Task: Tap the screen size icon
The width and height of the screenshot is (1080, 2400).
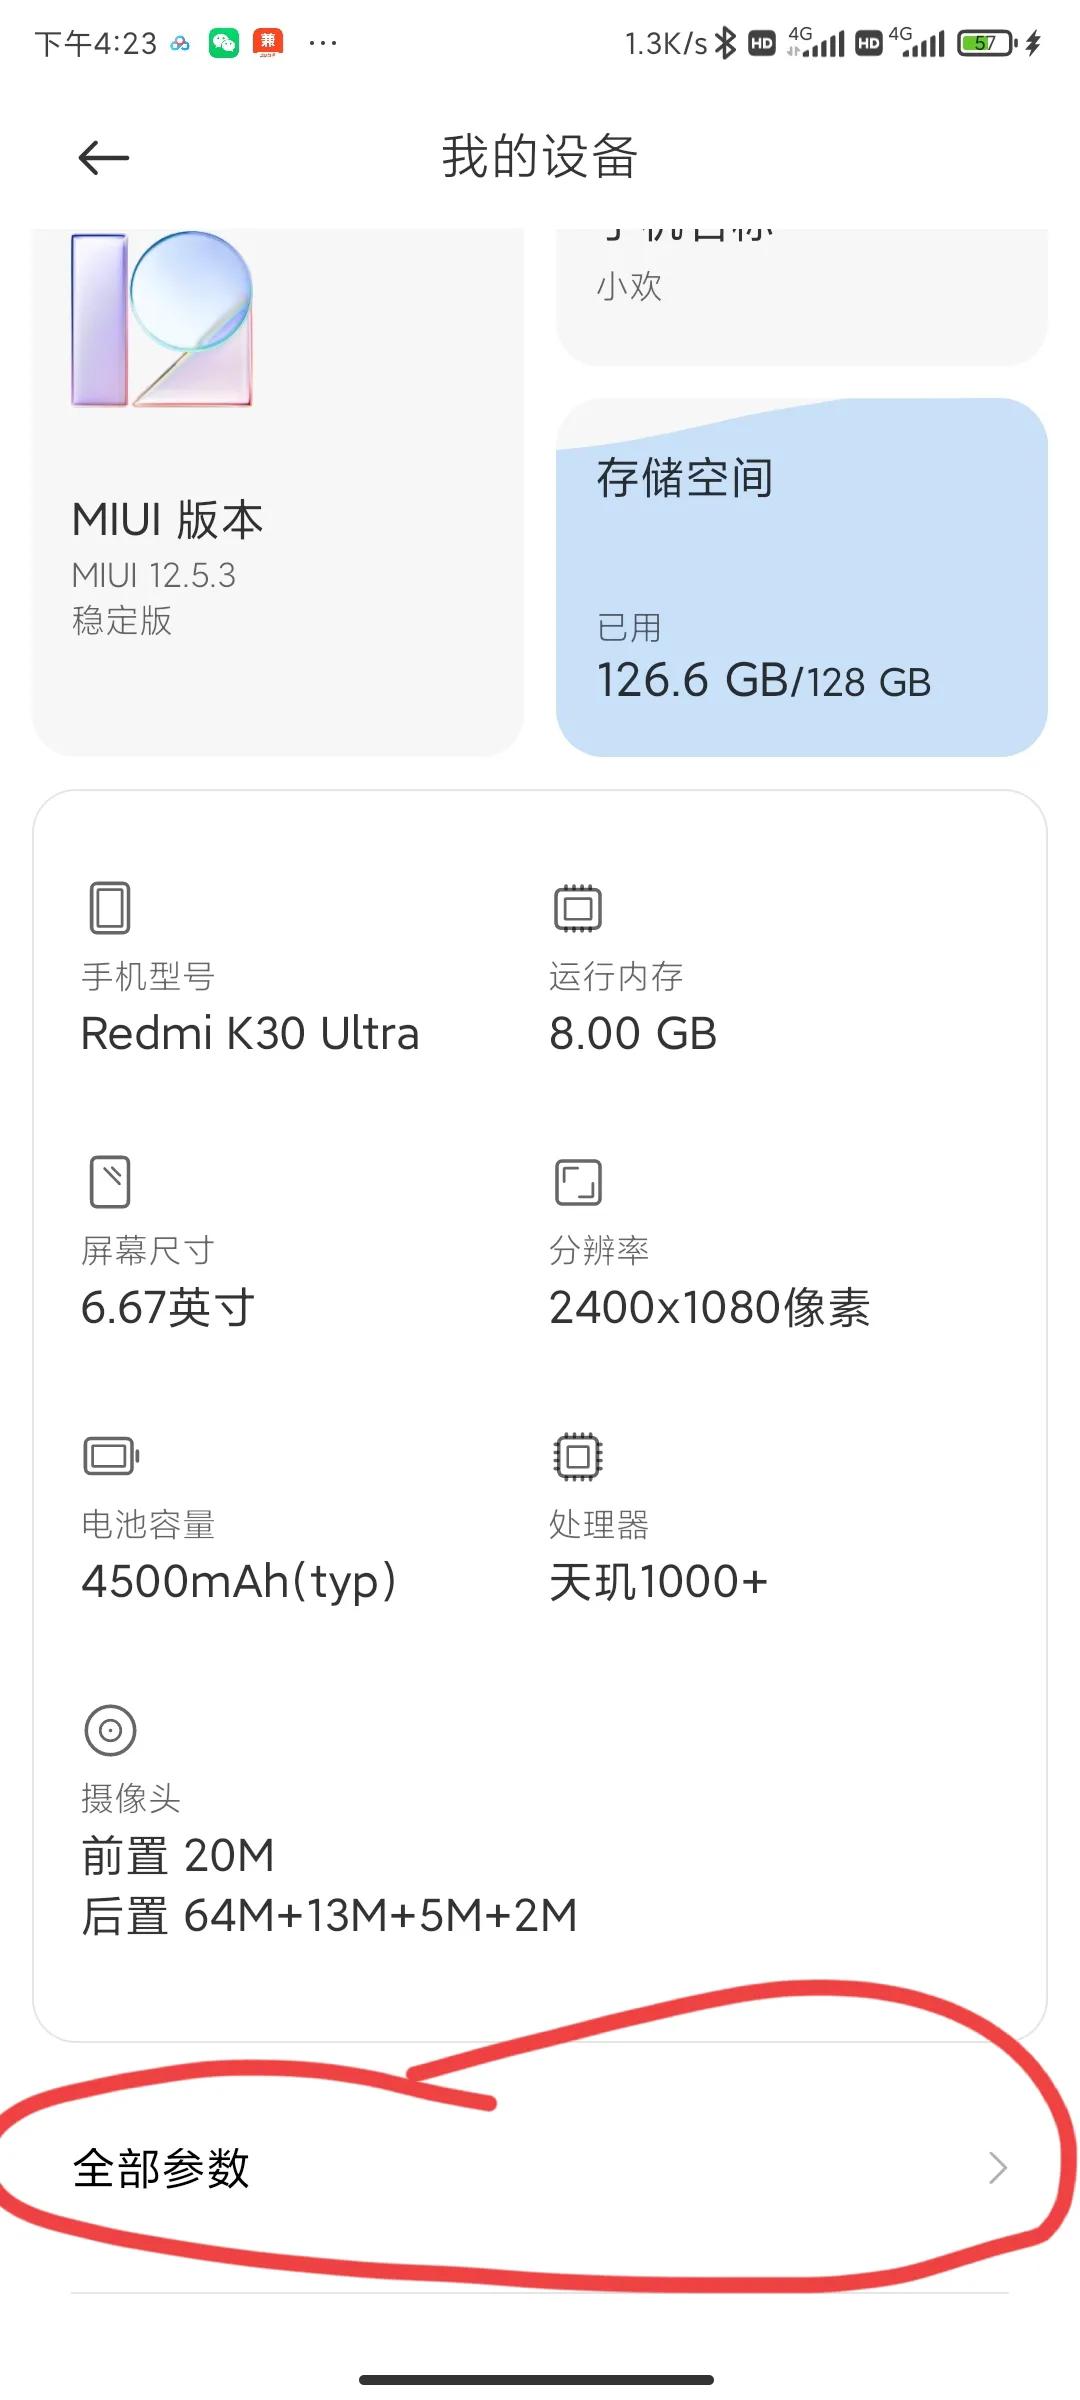Action: (x=110, y=1182)
